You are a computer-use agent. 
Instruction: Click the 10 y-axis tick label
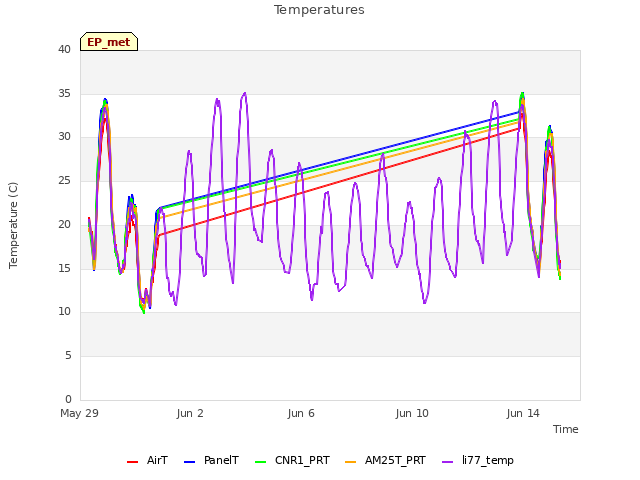[x=64, y=311]
